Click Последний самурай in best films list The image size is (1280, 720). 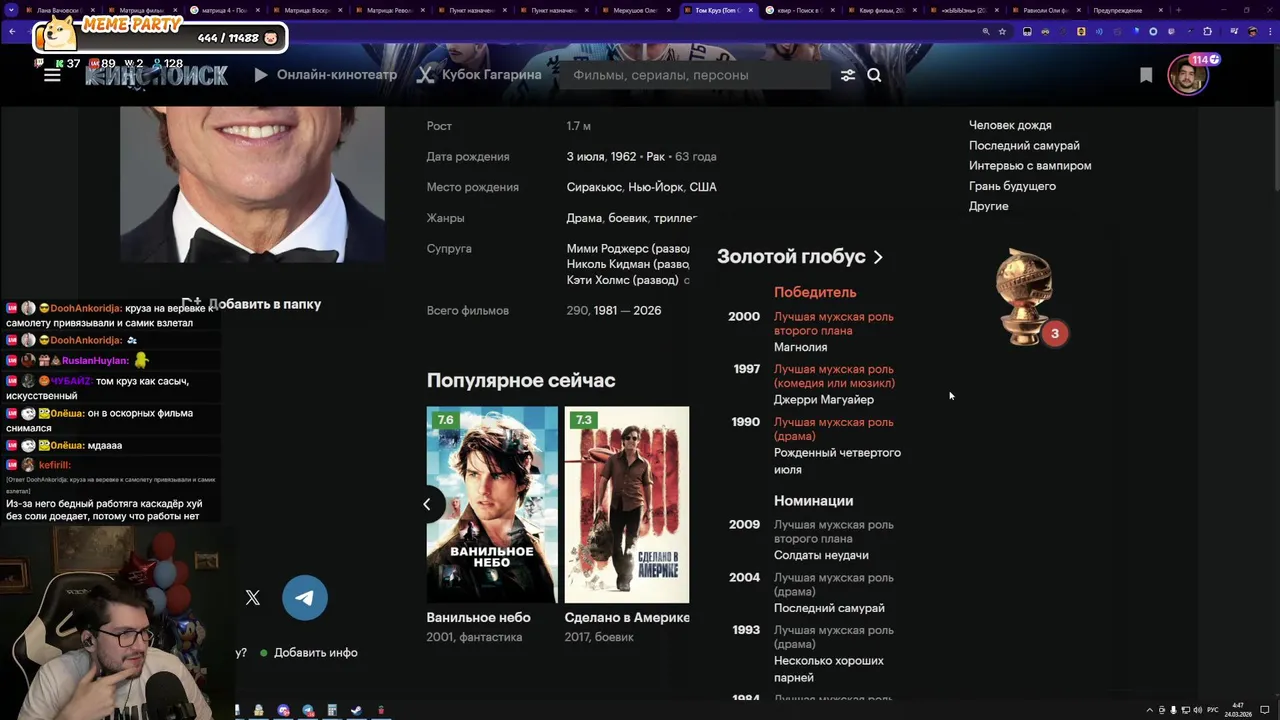(x=1024, y=146)
